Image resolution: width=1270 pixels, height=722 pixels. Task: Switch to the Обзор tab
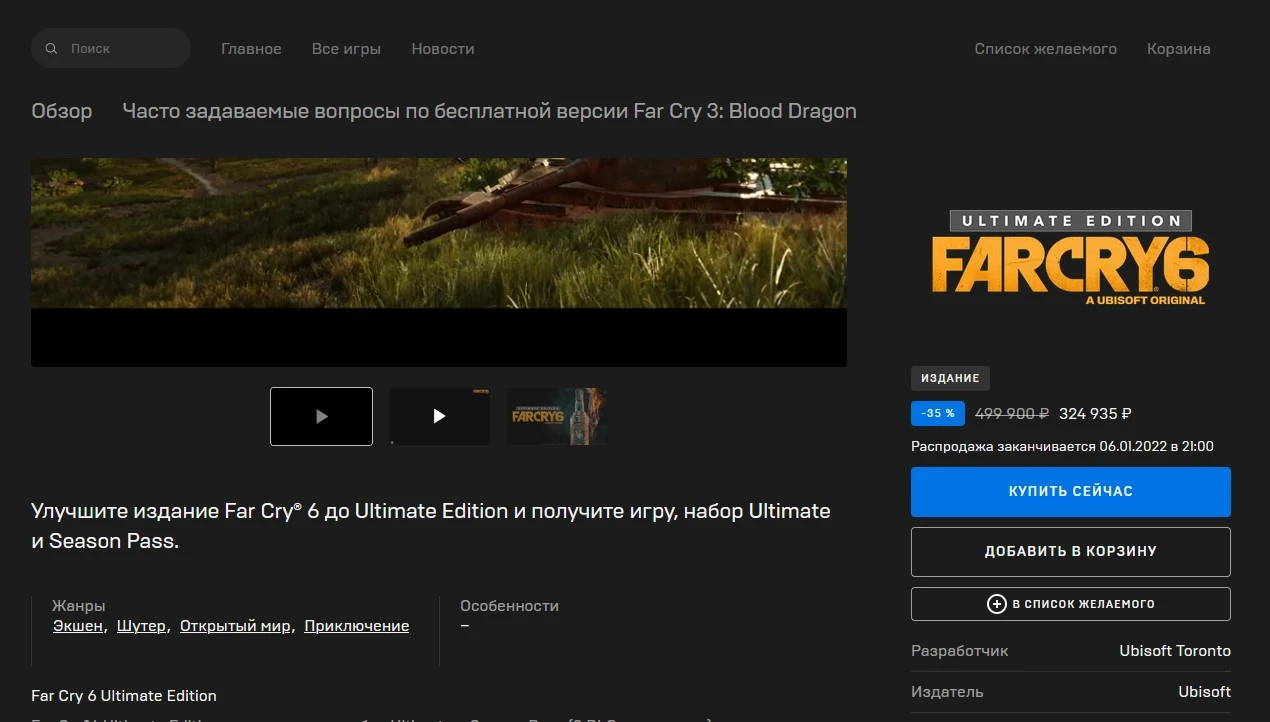click(62, 111)
